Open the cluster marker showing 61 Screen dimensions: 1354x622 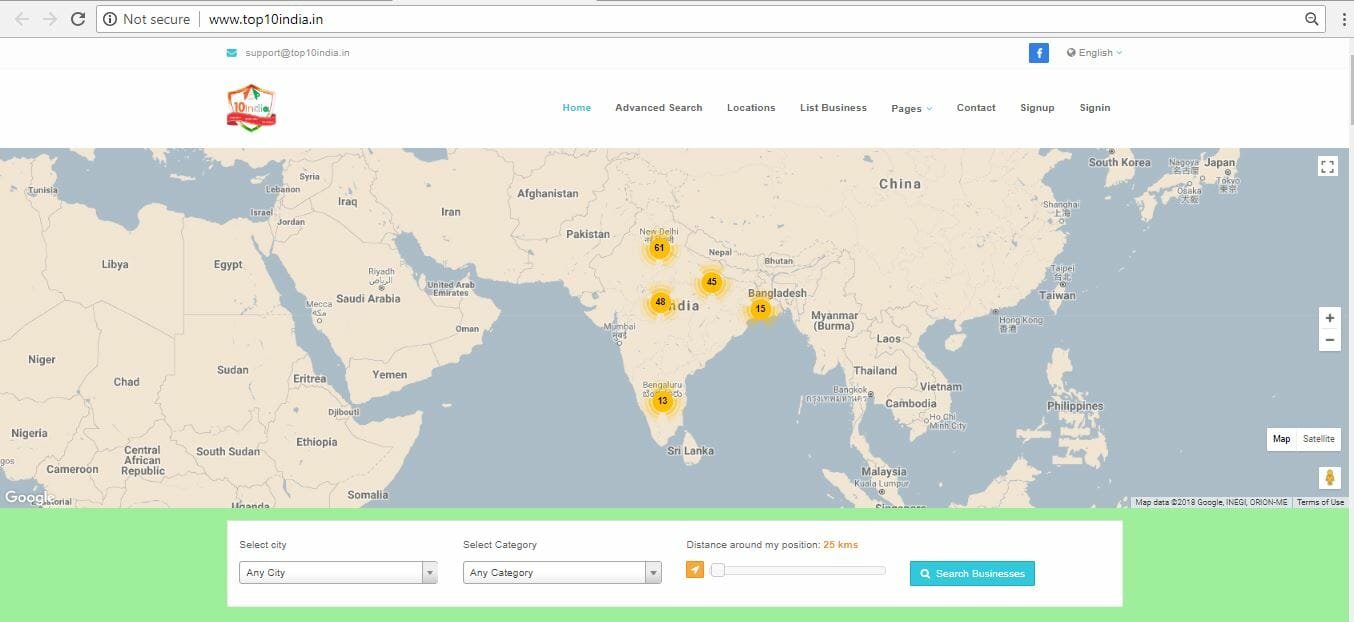click(659, 247)
